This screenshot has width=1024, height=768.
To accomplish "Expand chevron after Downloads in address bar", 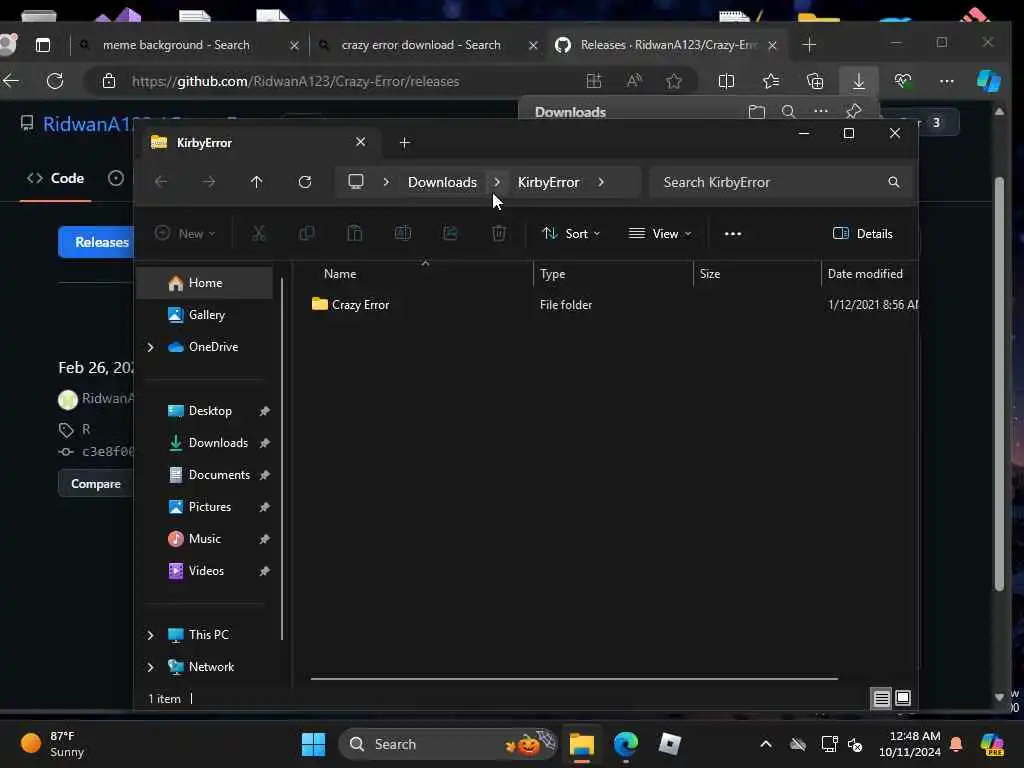I will [497, 182].
